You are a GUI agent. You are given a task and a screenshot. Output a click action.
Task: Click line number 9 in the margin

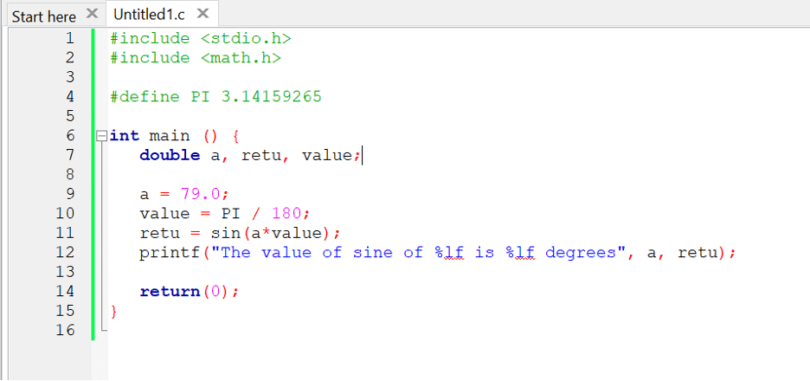coord(69,194)
